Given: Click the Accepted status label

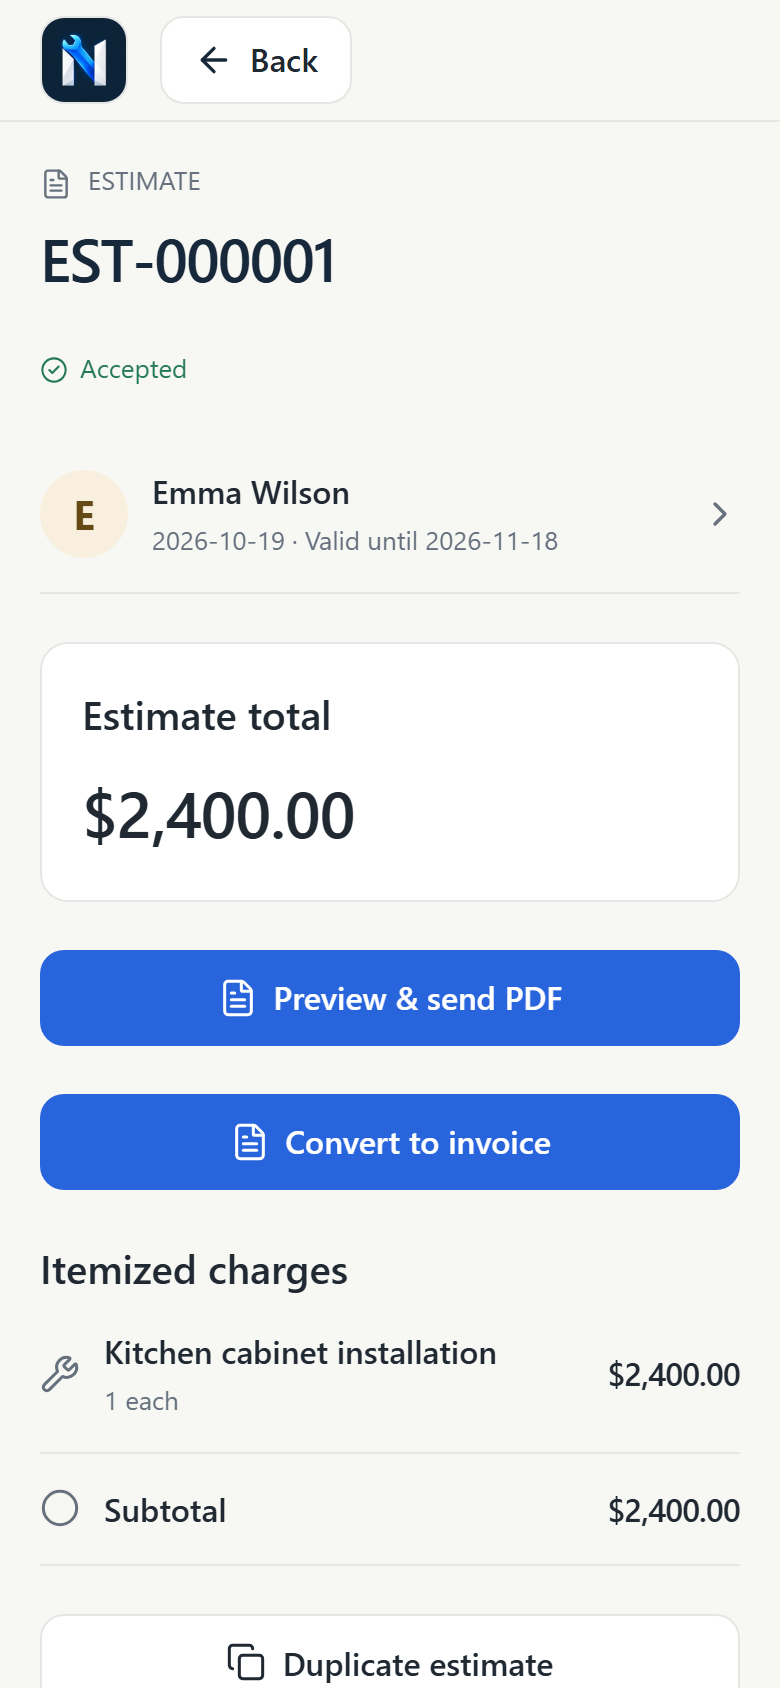Looking at the screenshot, I should pos(133,370).
